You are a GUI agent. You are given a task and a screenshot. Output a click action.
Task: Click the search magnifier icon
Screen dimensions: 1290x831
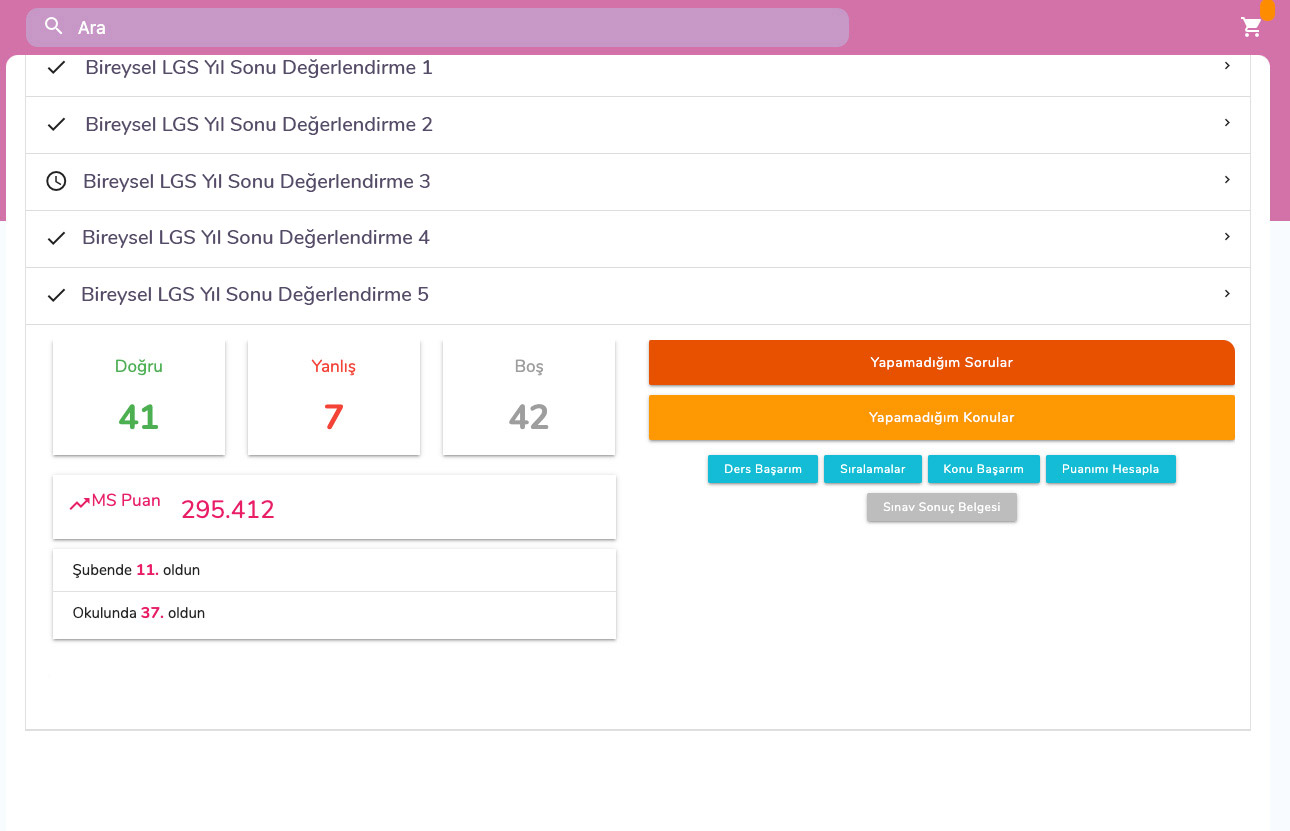pyautogui.click(x=54, y=26)
